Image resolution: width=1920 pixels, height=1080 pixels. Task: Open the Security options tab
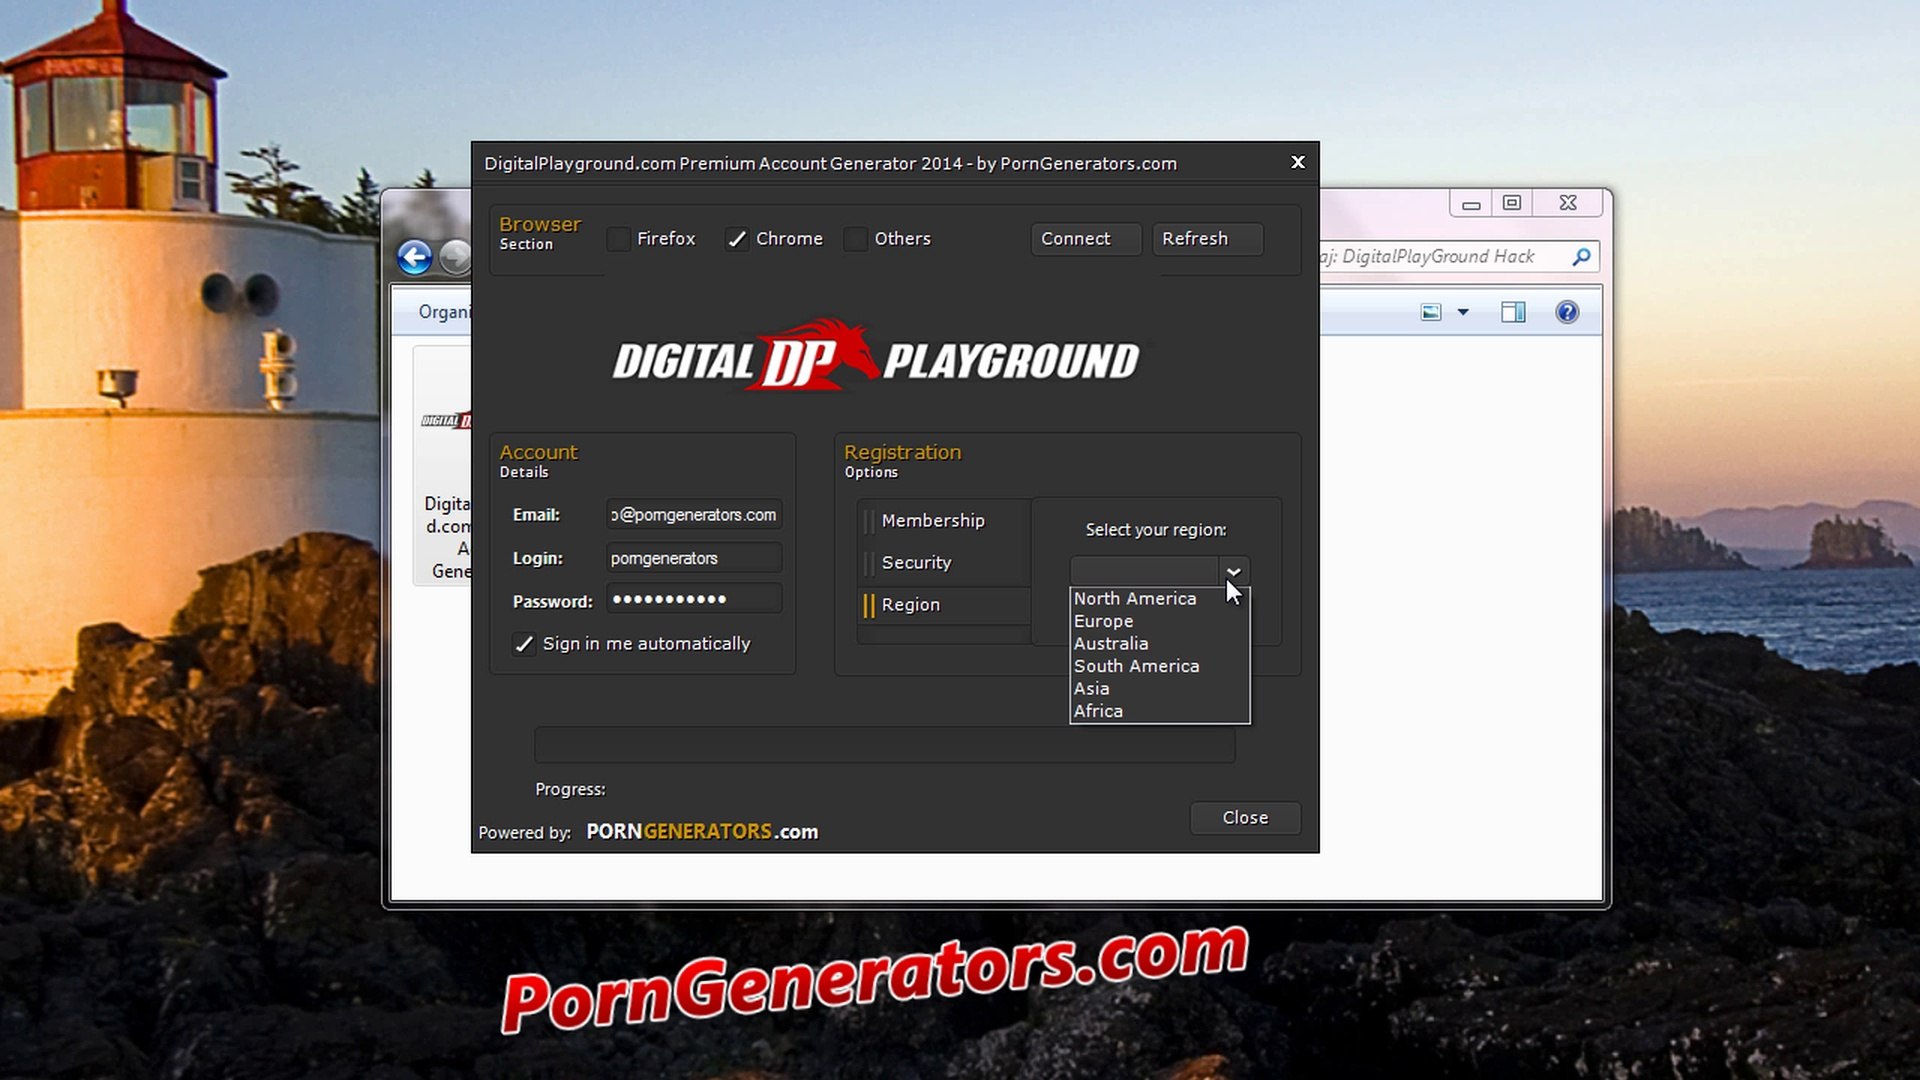[916, 562]
